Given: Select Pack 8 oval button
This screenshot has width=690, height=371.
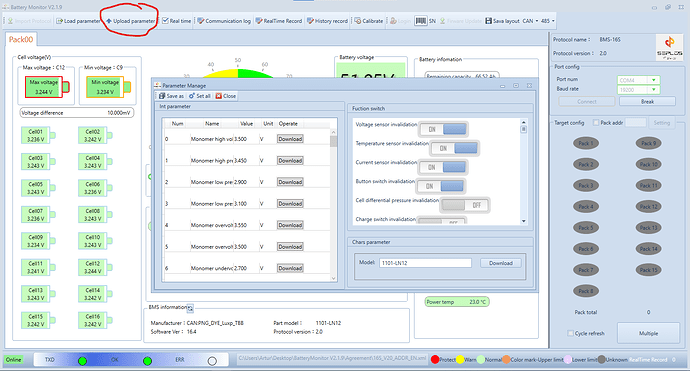Looking at the screenshot, I should click(x=586, y=291).
